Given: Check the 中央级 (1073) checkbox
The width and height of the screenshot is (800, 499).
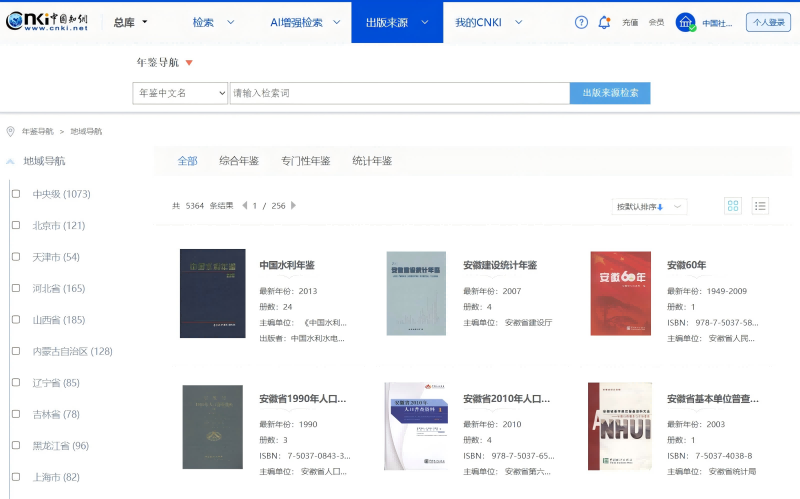Looking at the screenshot, I should [16, 194].
